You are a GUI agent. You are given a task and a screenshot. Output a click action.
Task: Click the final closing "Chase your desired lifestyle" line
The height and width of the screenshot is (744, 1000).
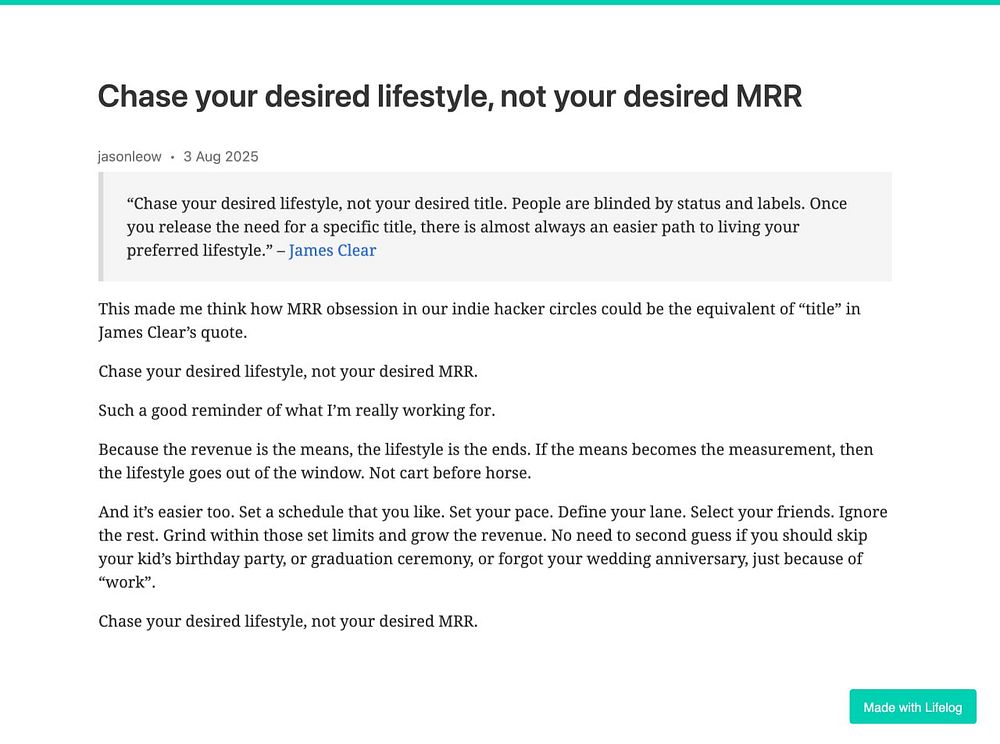tap(288, 621)
